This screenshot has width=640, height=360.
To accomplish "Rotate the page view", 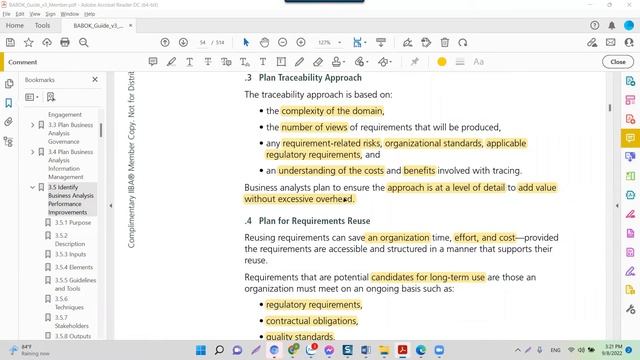I will click(x=462, y=42).
